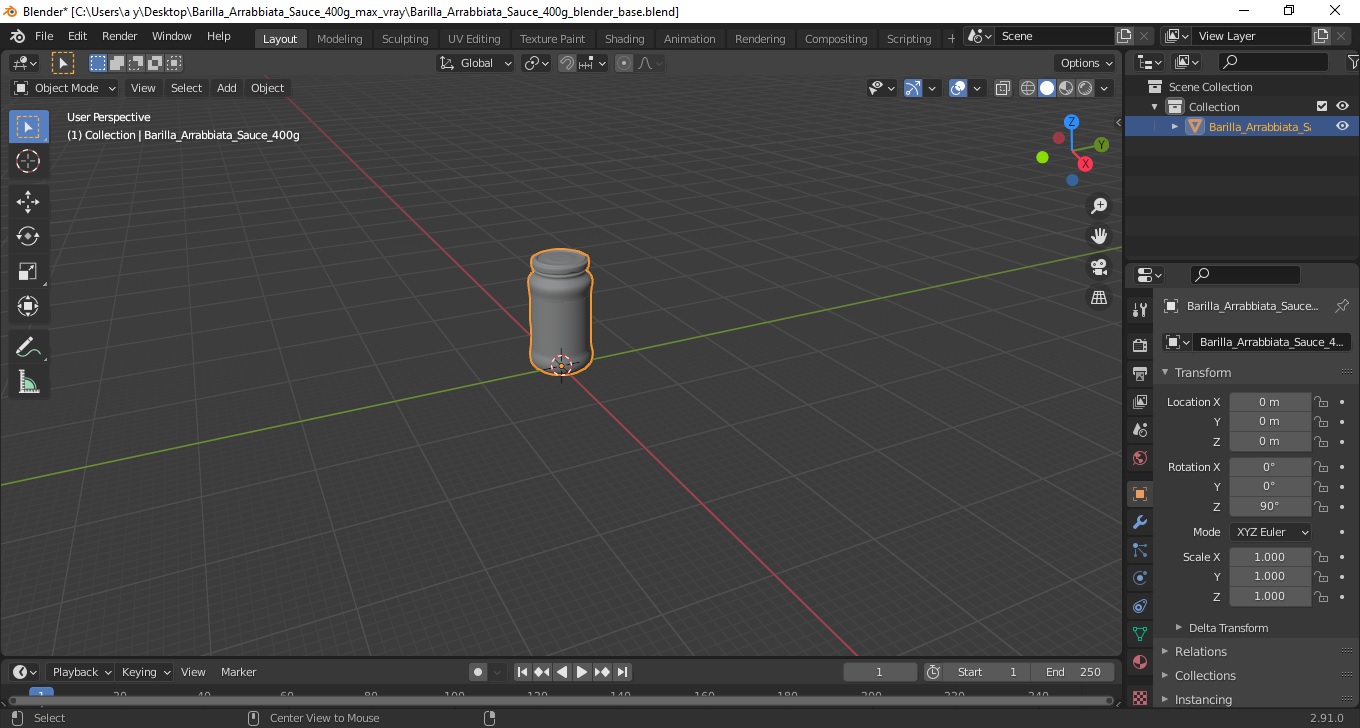This screenshot has height=728, width=1360.
Task: Switch to rendered viewport shading
Action: pyautogui.click(x=1085, y=88)
